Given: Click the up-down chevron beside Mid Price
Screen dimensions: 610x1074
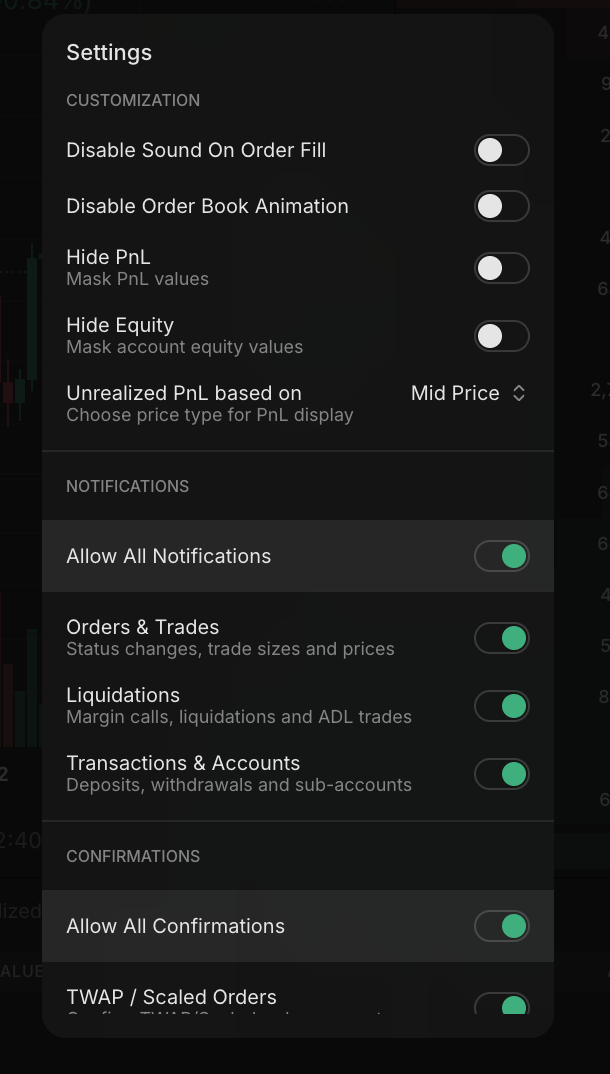Looking at the screenshot, I should tap(519, 393).
